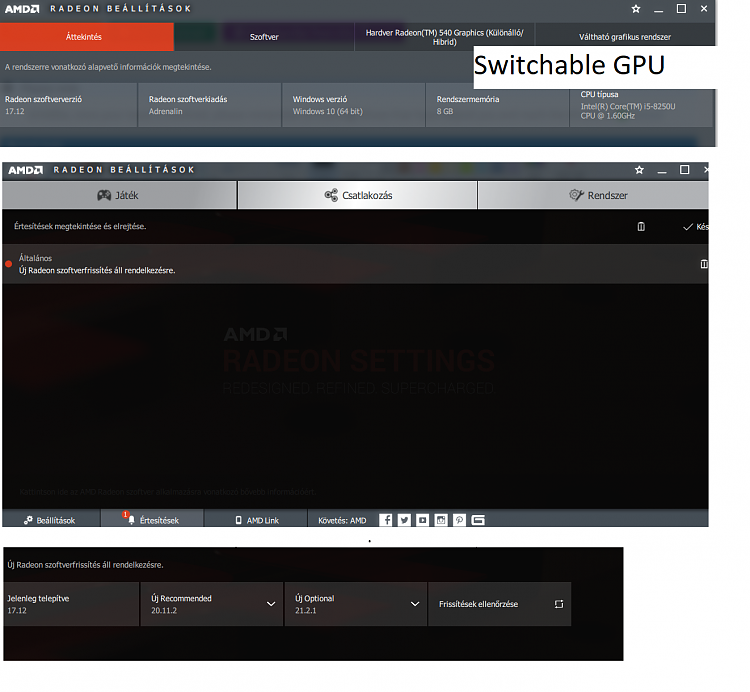The width and height of the screenshot is (750, 692).
Task: Open the Új Radeon szoftverfrissítés notification
Action: (355, 264)
